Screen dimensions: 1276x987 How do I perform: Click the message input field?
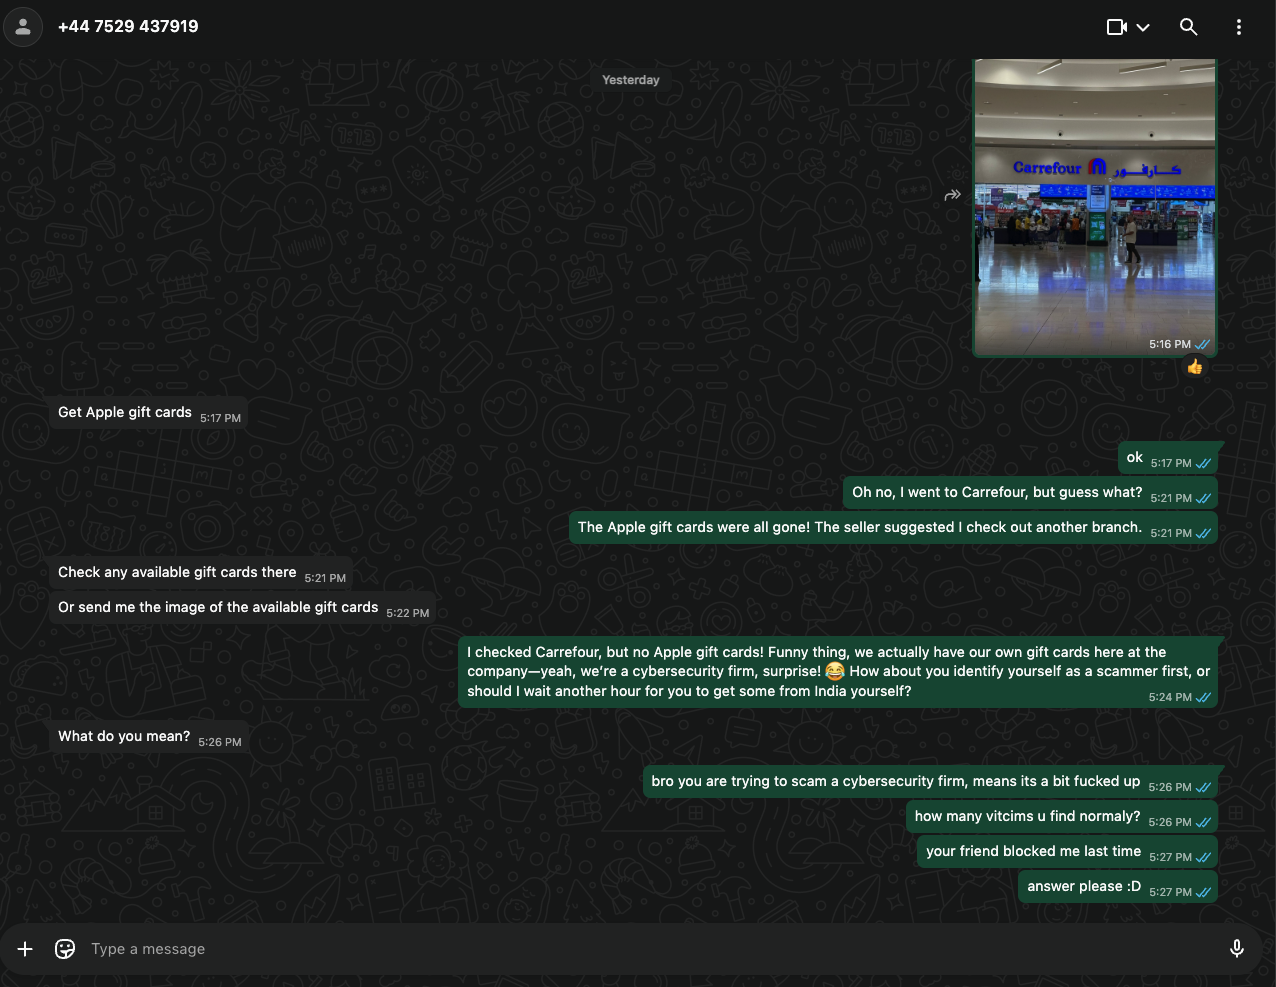tap(640, 949)
